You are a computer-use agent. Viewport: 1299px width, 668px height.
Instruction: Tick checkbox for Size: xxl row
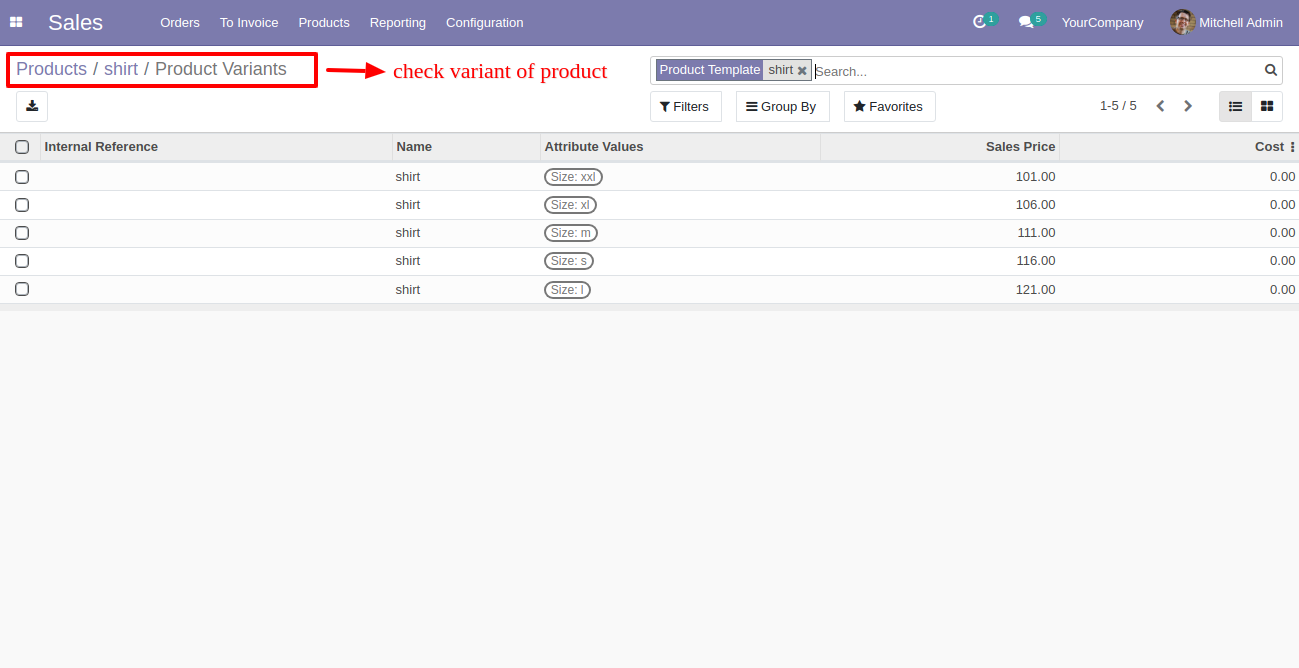click(22, 177)
